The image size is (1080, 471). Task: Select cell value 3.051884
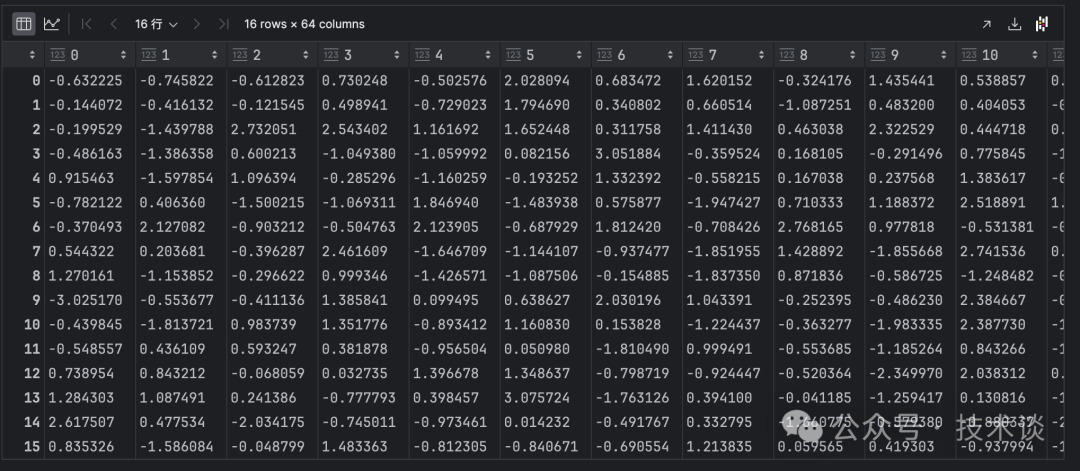628,154
